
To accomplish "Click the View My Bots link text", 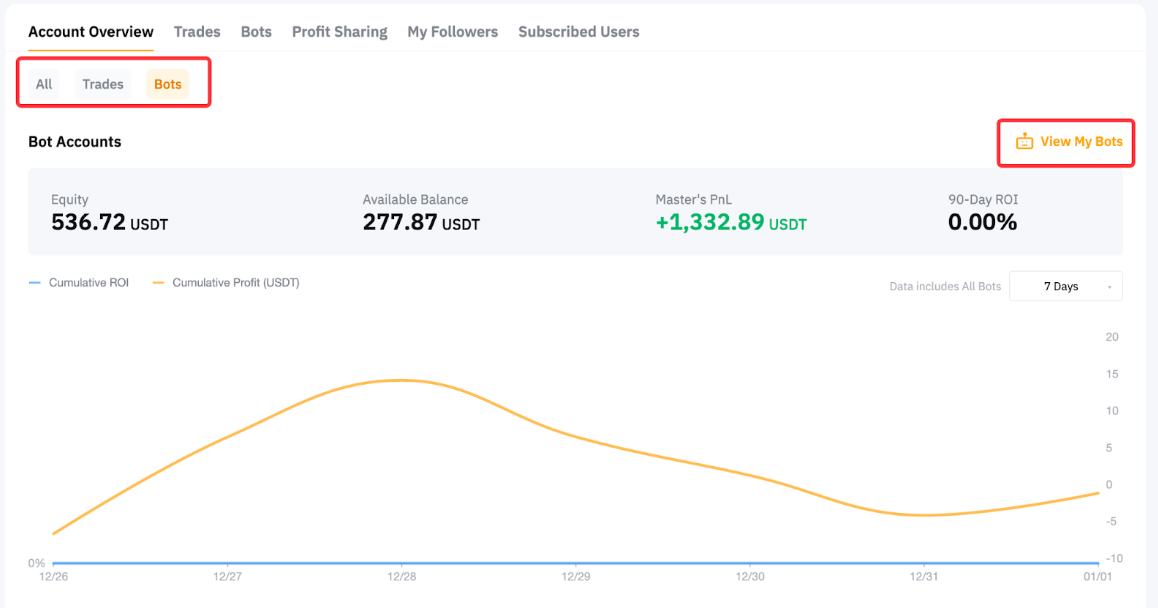I will [1081, 142].
